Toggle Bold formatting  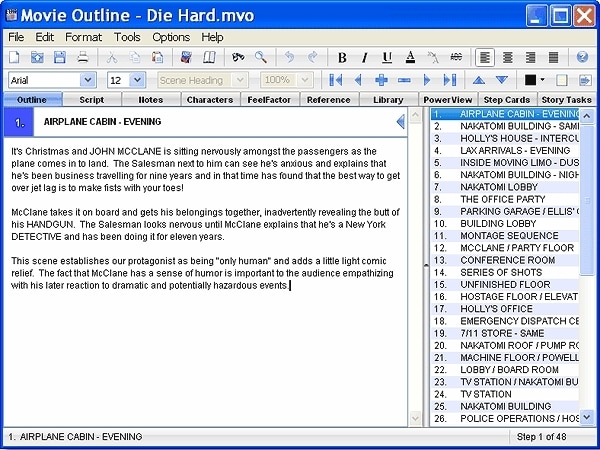point(342,58)
